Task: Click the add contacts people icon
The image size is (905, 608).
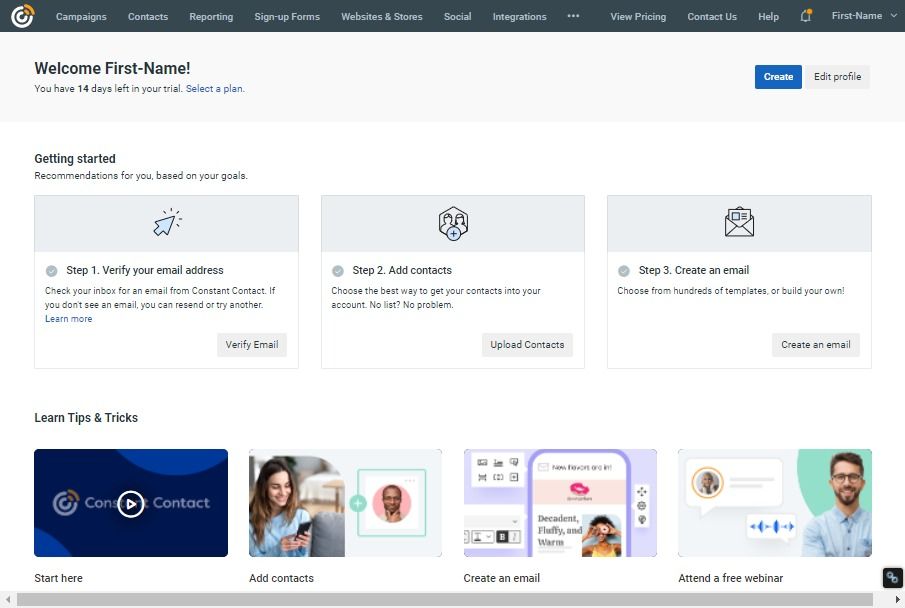Action: (453, 223)
